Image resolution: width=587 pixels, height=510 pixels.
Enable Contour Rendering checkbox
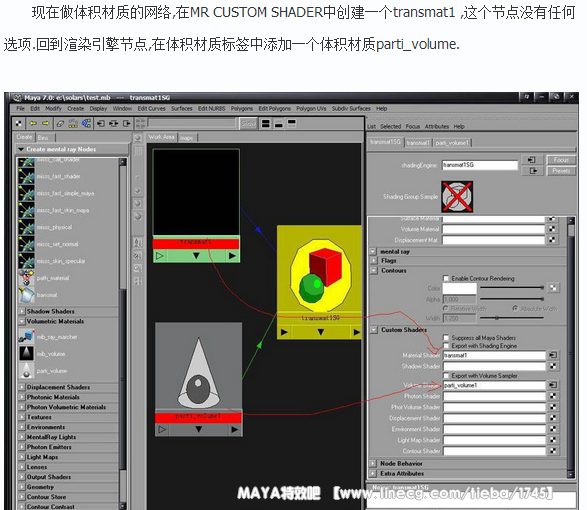click(x=446, y=278)
